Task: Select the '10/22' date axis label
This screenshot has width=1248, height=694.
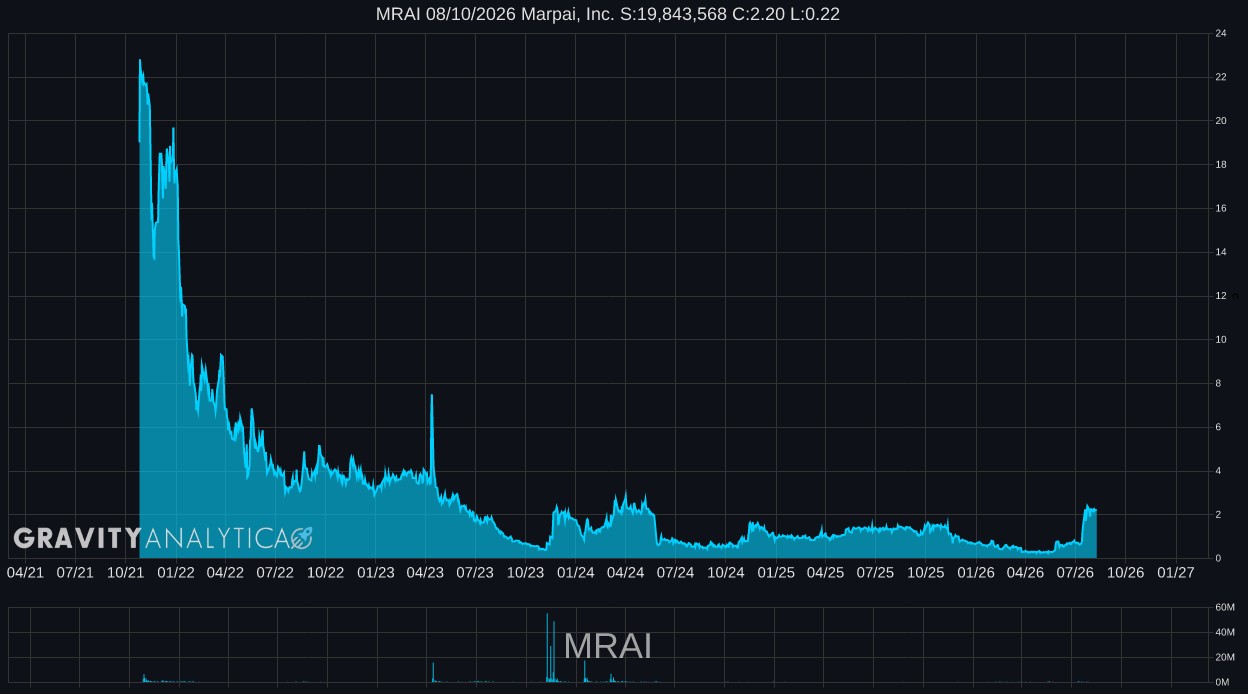Action: (x=325, y=572)
